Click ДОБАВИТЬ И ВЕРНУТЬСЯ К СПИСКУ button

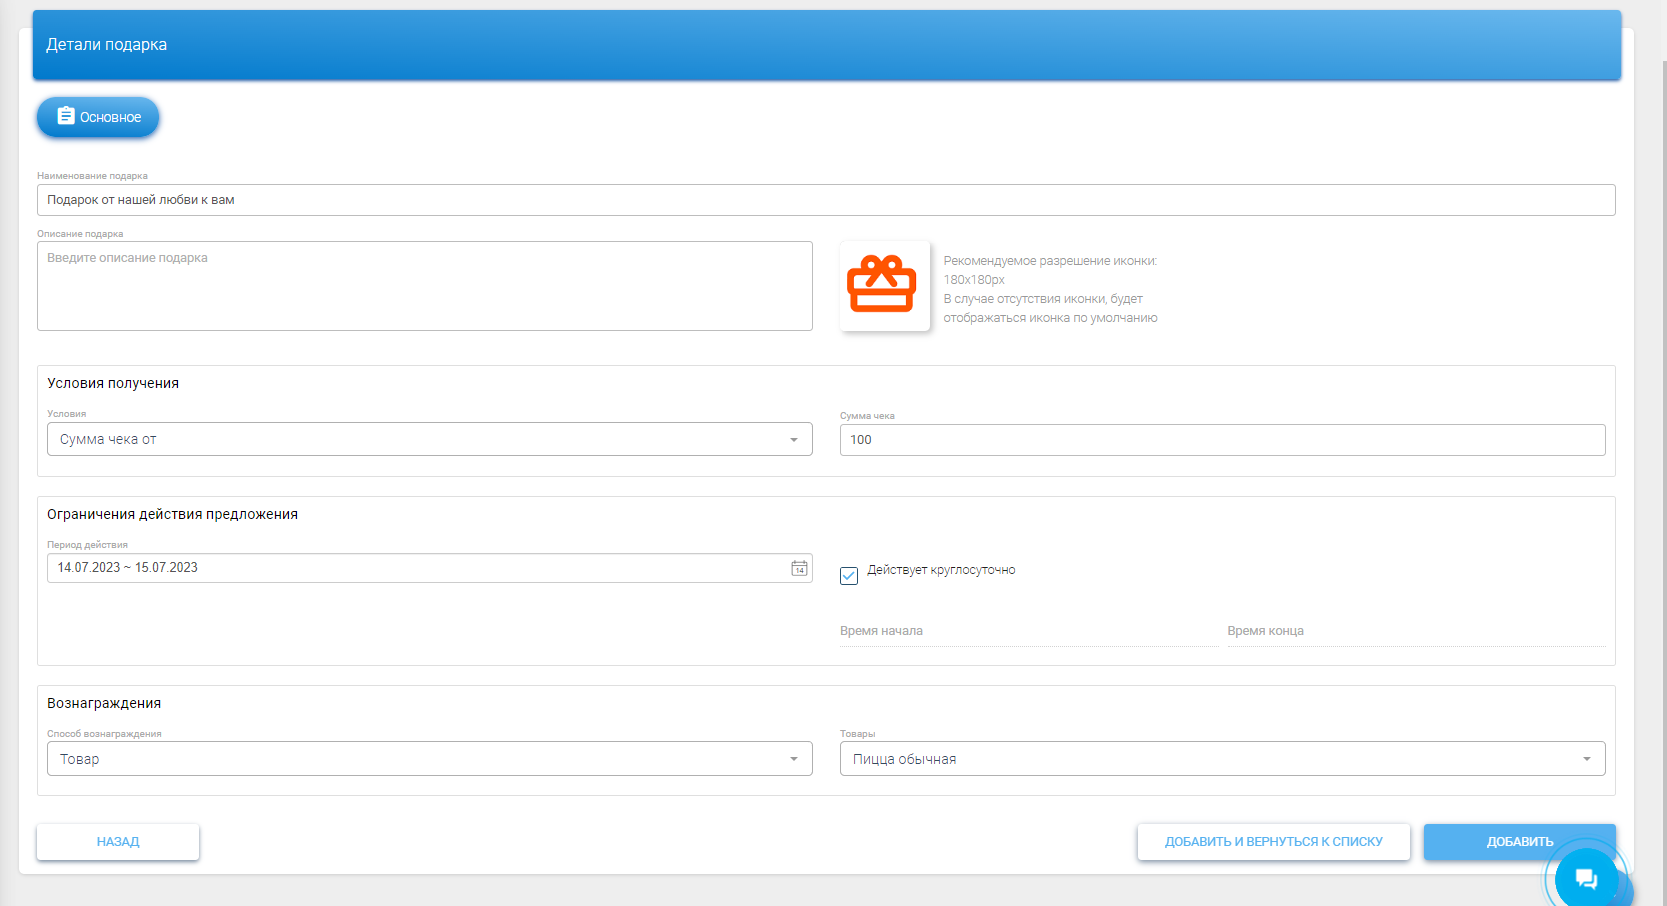pos(1273,842)
